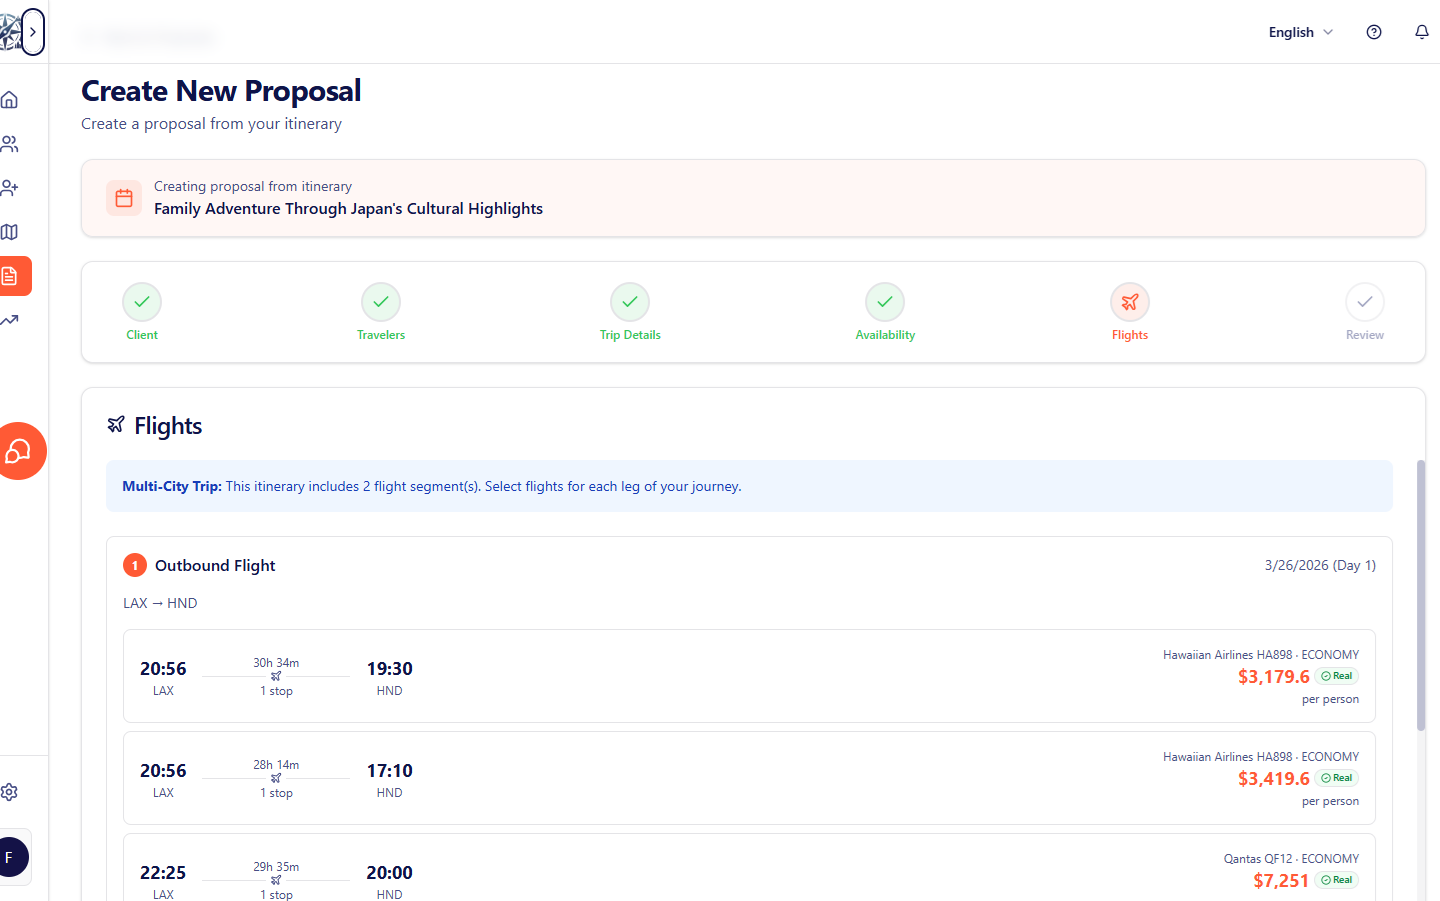Select the Clients people icon in sidebar
Screen dimensions: 1440x901
click(10, 143)
